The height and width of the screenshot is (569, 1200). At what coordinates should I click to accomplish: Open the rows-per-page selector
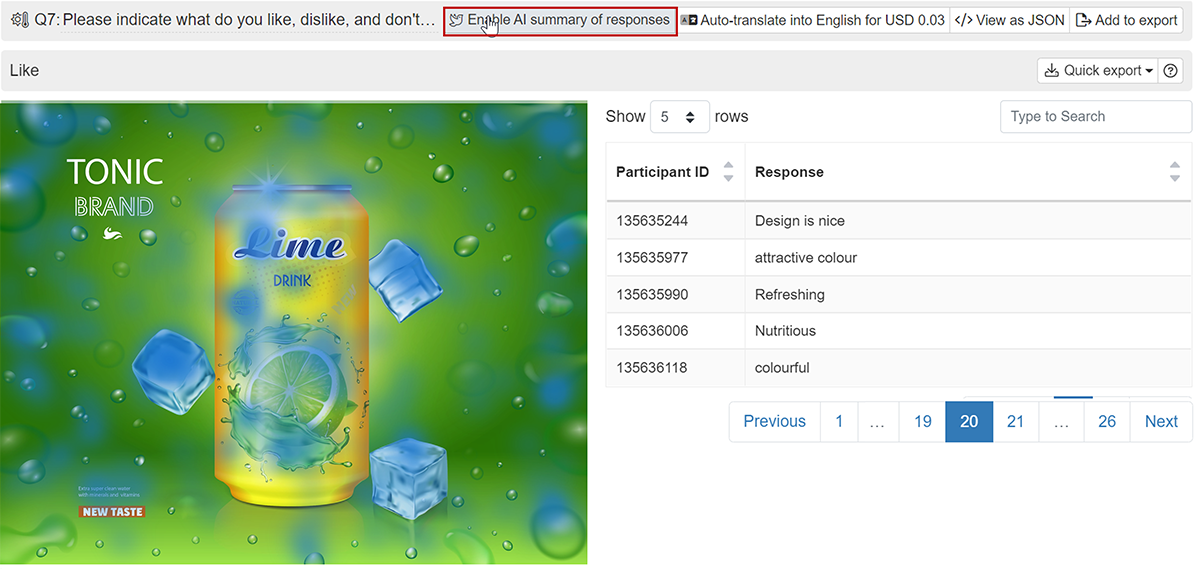click(679, 117)
